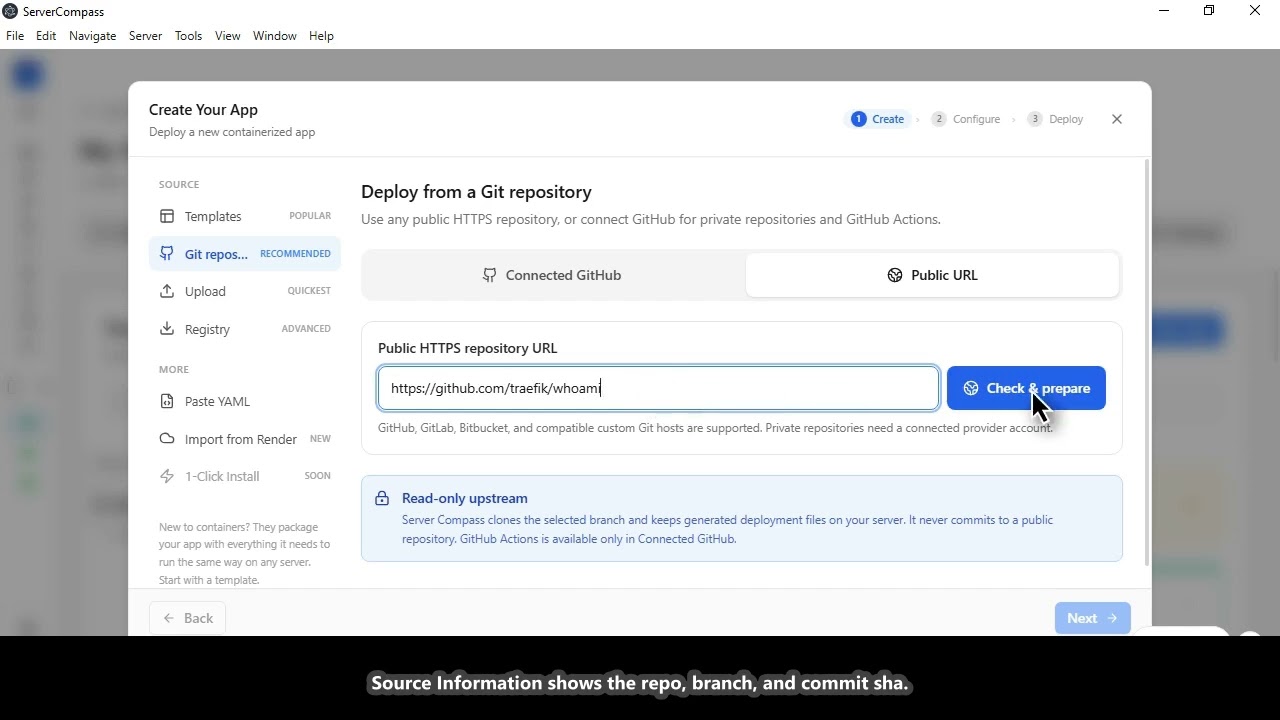Open the Tools menu
1280x720 pixels.
tap(188, 36)
